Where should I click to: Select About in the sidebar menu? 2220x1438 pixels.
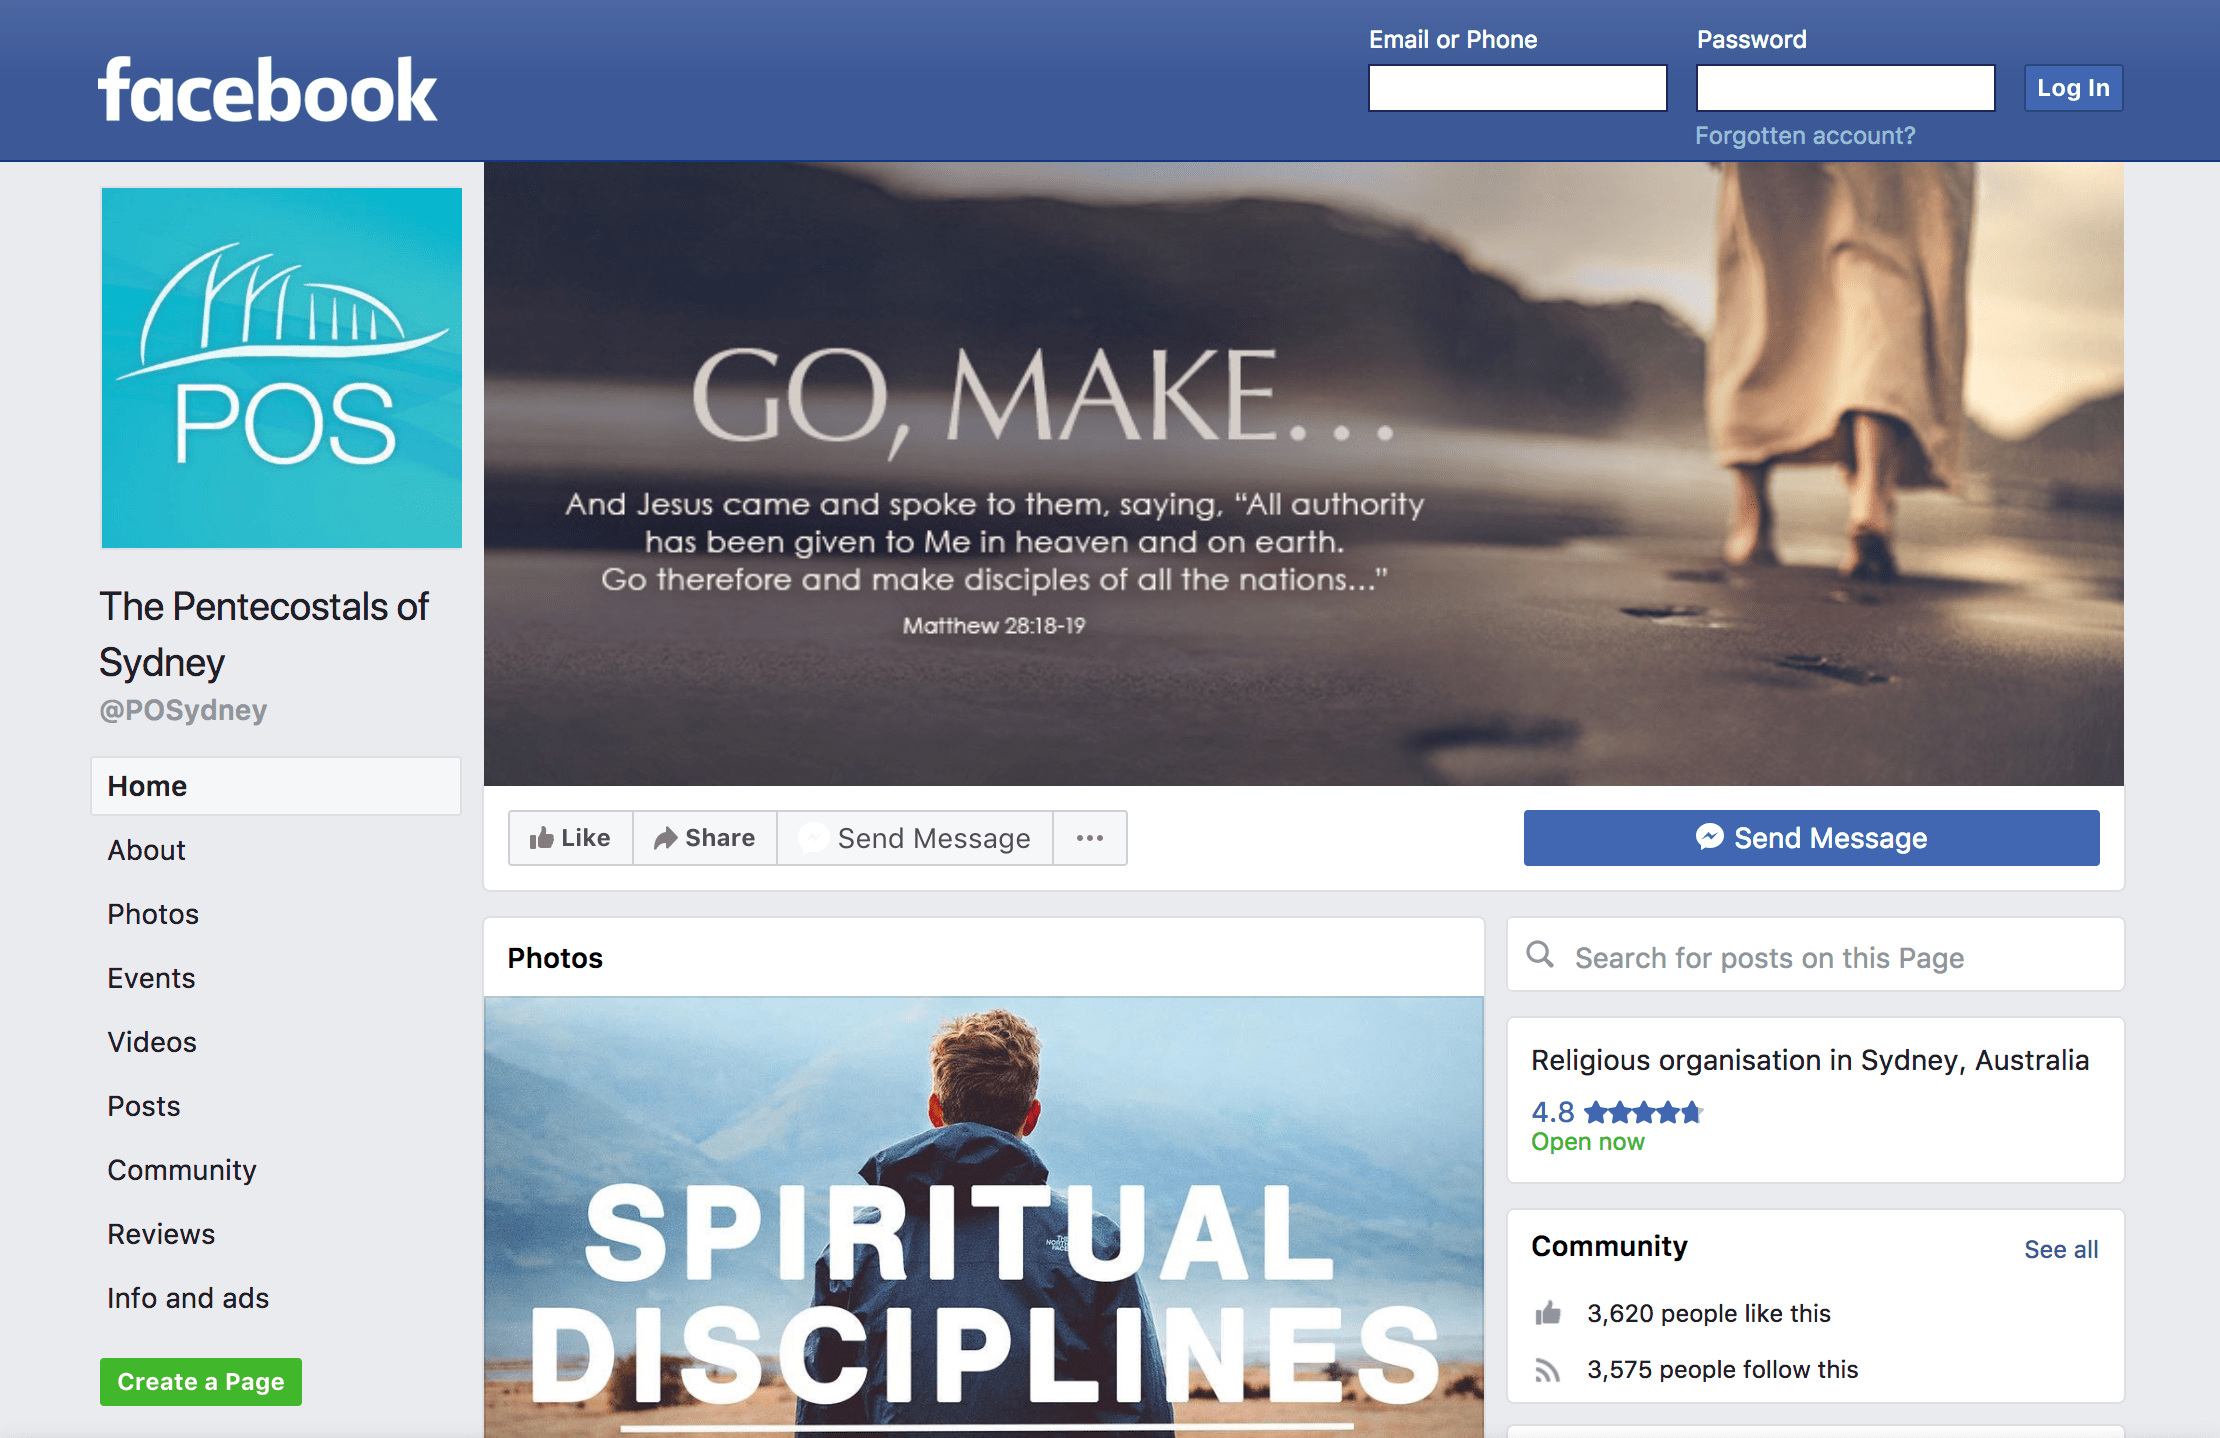(146, 850)
